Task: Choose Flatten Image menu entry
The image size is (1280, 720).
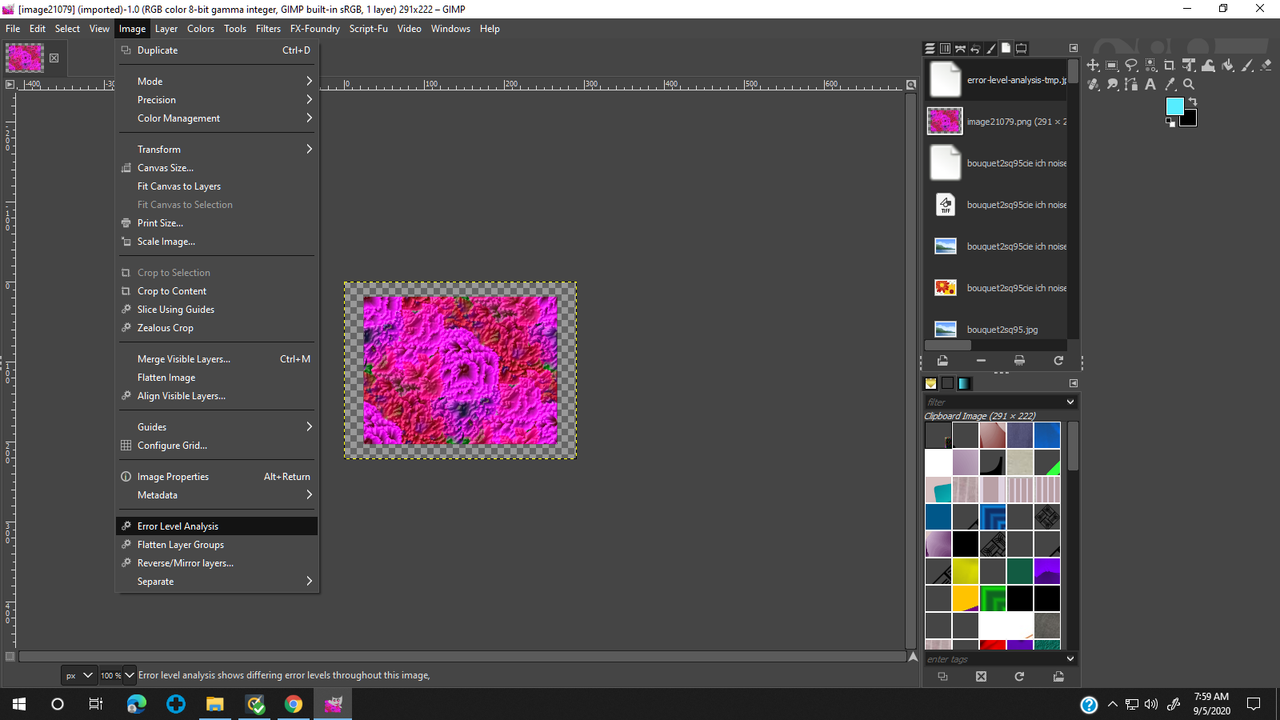Action: click(x=217, y=378)
